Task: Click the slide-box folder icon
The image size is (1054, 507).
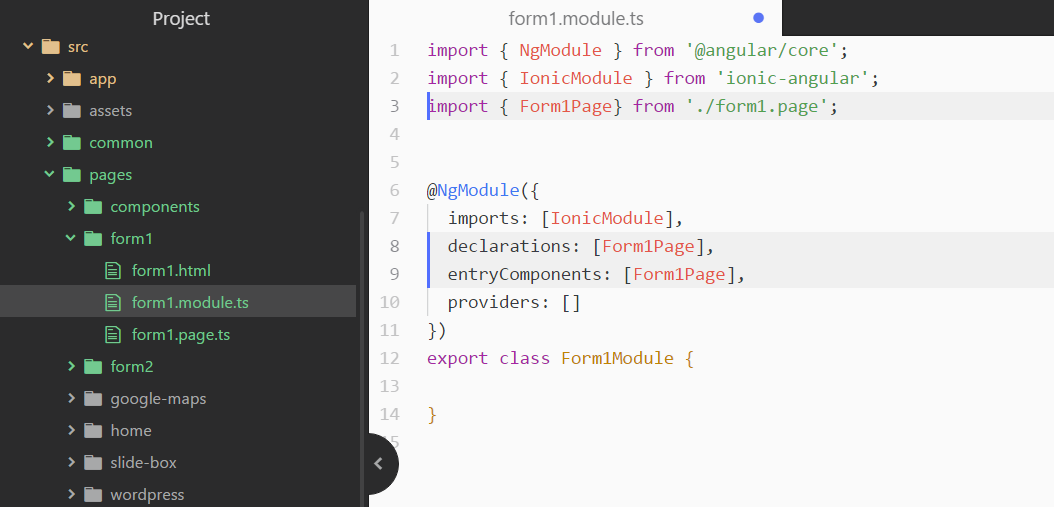Action: pyautogui.click(x=93, y=462)
